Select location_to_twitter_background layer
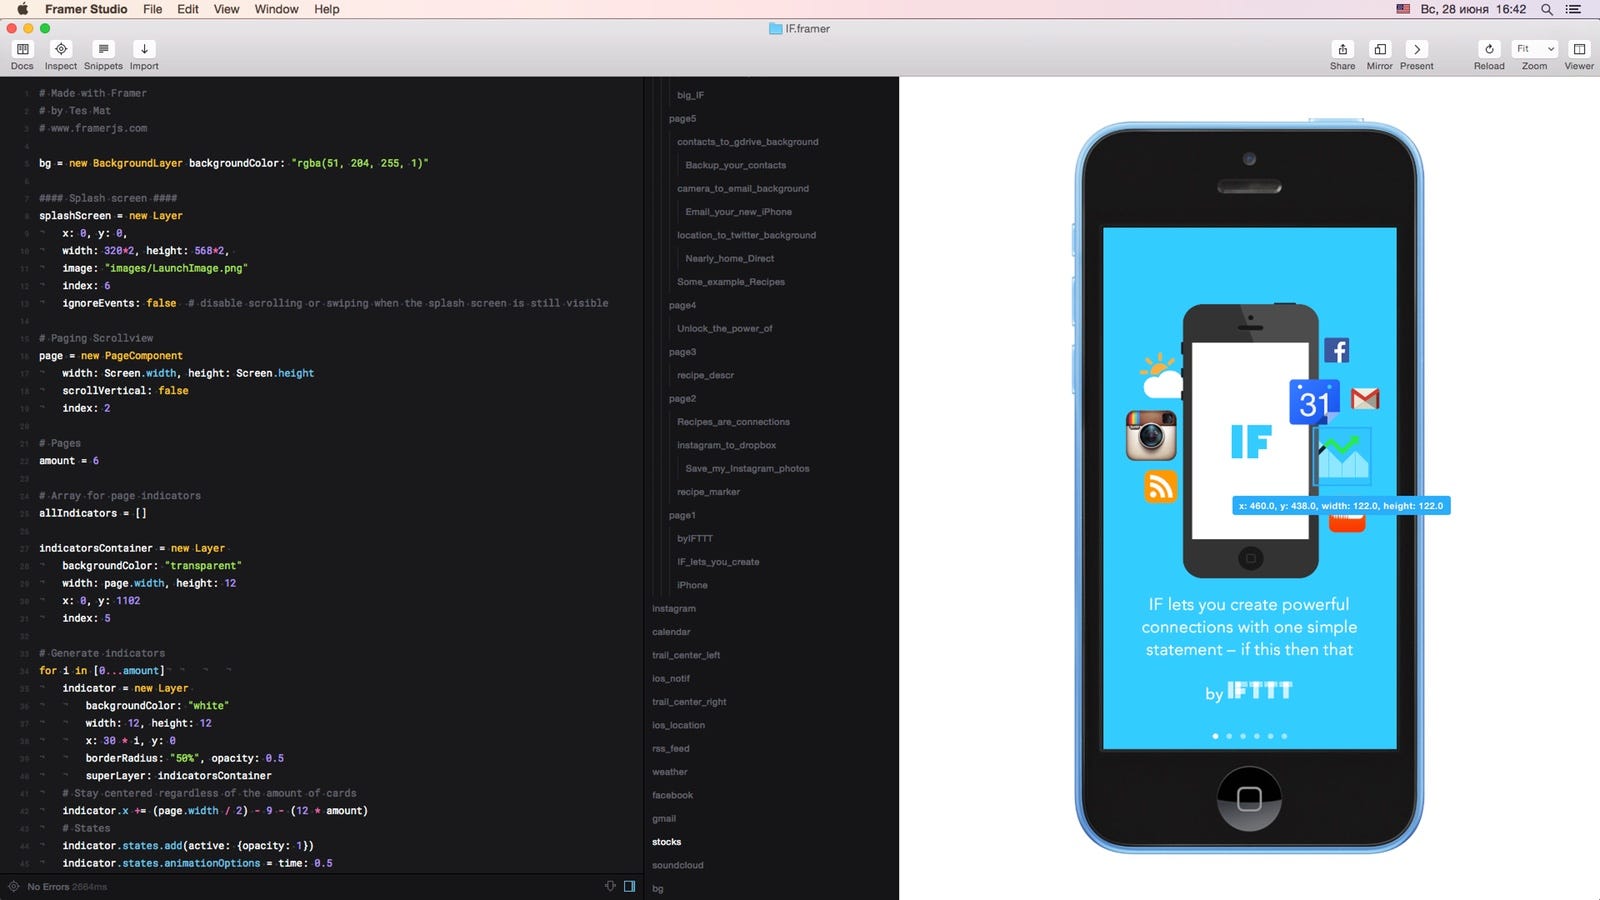 point(746,235)
